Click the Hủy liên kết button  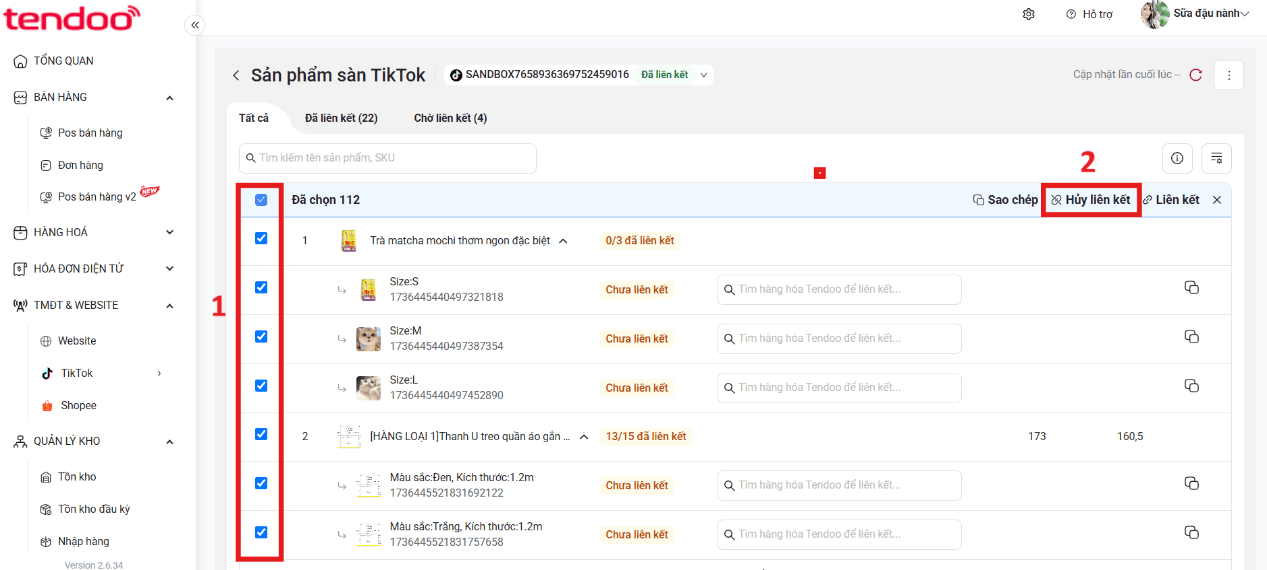pyautogui.click(x=1090, y=200)
